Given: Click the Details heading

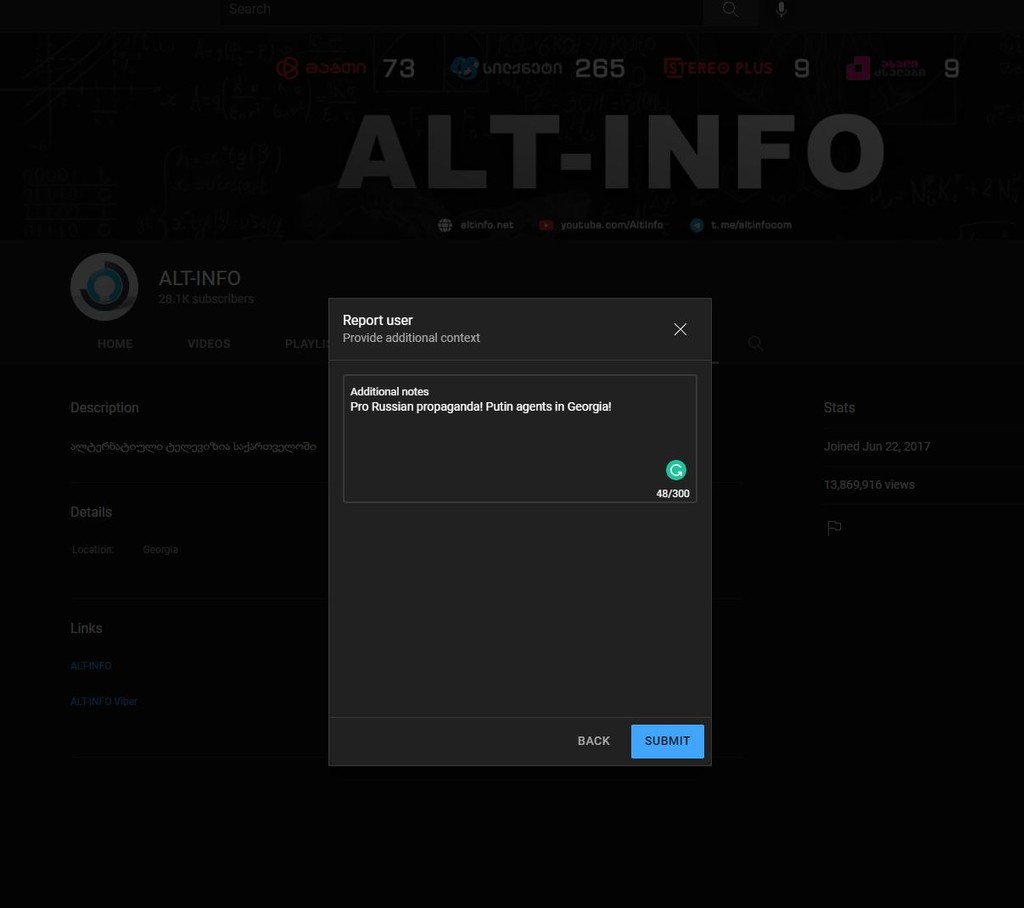Looking at the screenshot, I should [x=91, y=512].
